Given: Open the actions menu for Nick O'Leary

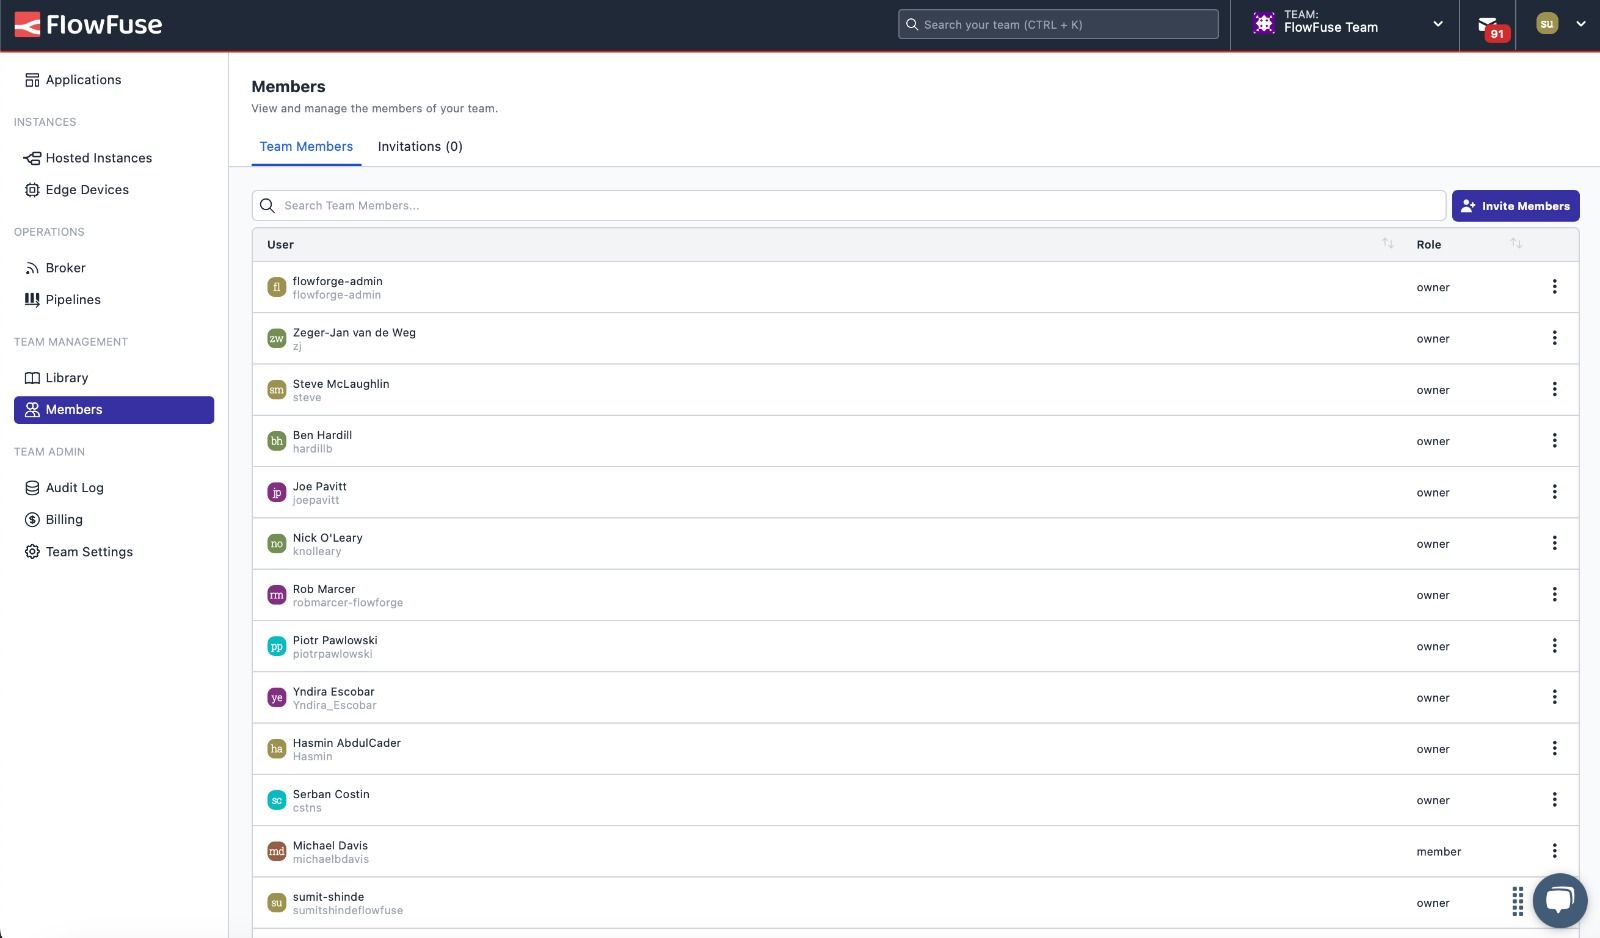Looking at the screenshot, I should point(1555,543).
